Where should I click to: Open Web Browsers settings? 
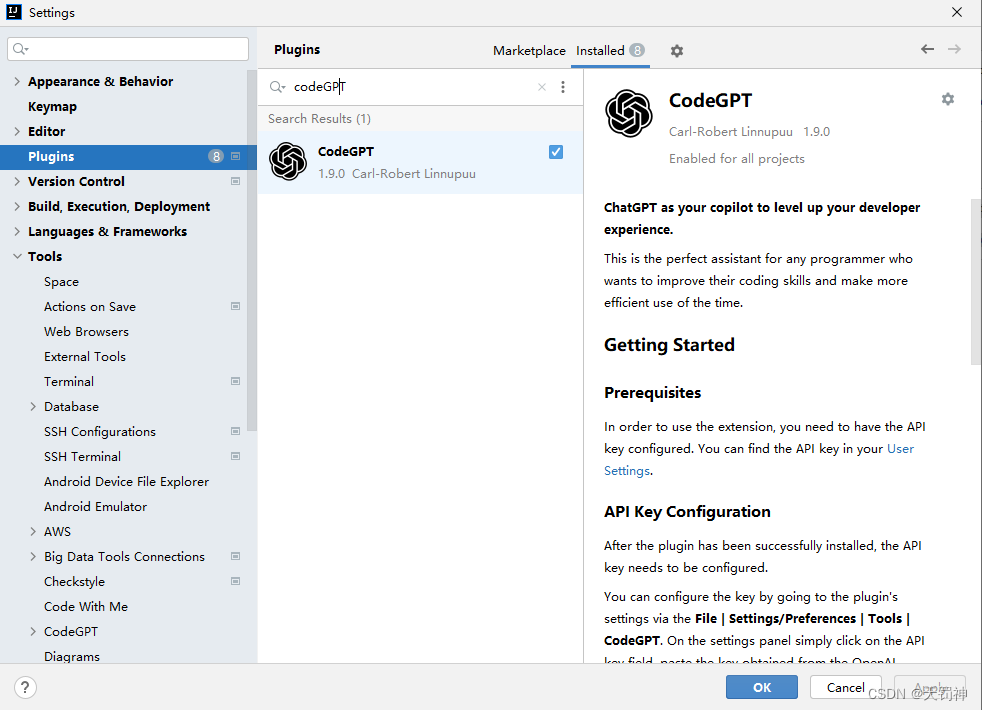pyautogui.click(x=86, y=332)
